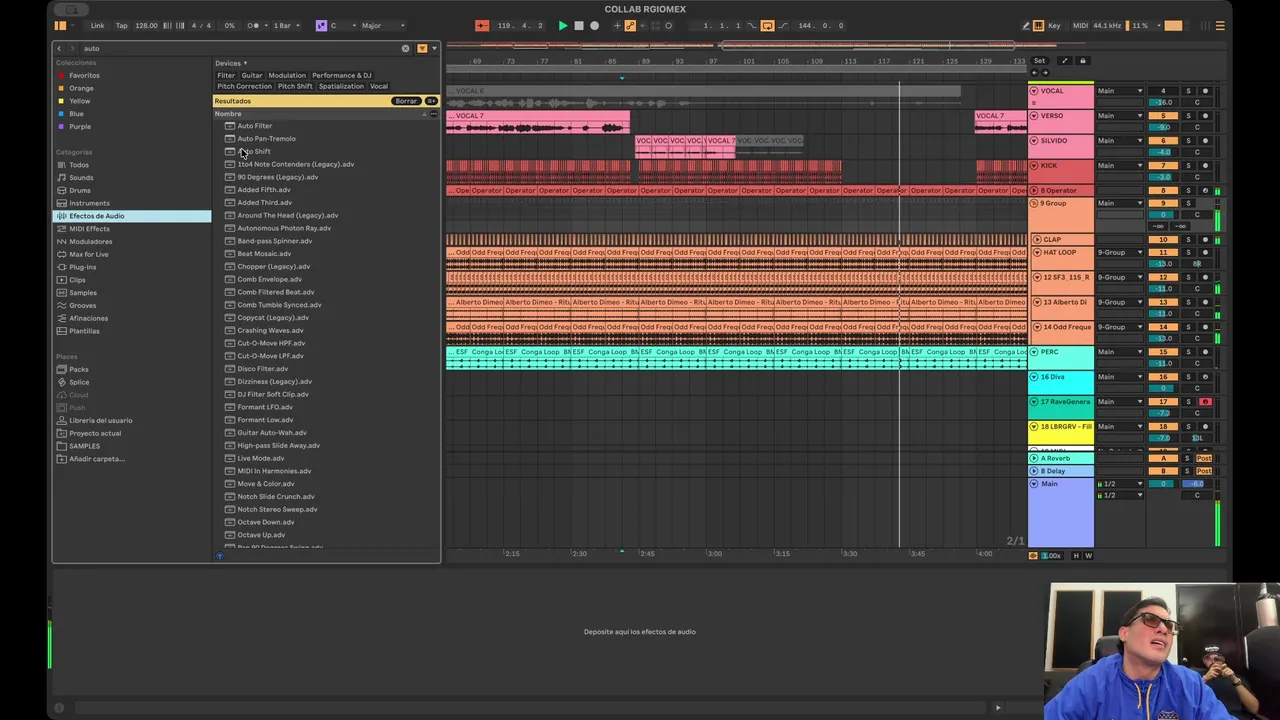Unfold the 8 Operator track
This screenshot has width=1280, height=720.
[x=1034, y=190]
